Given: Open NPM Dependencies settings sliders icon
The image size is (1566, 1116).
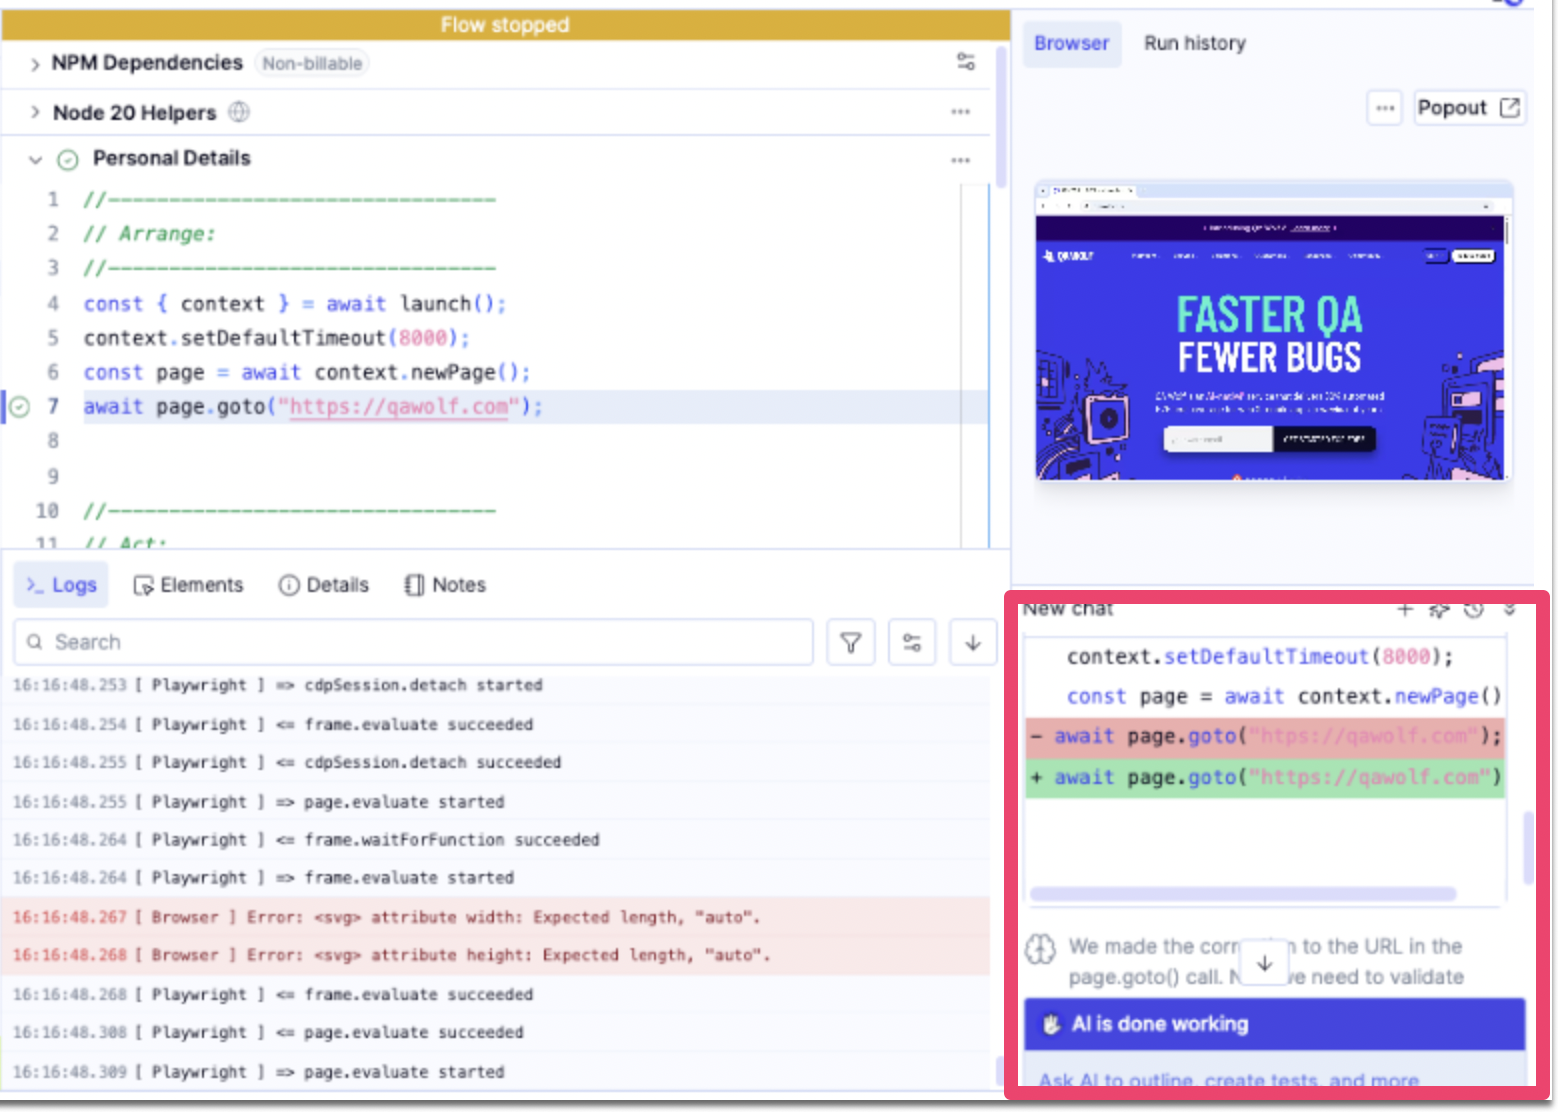Looking at the screenshot, I should pos(965,62).
